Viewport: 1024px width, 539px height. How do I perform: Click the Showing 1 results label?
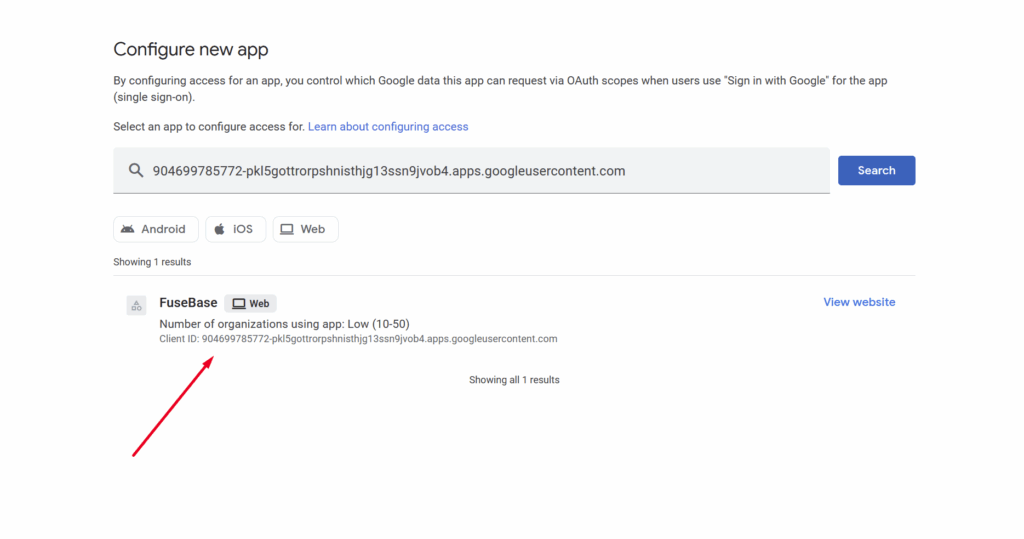[152, 262]
